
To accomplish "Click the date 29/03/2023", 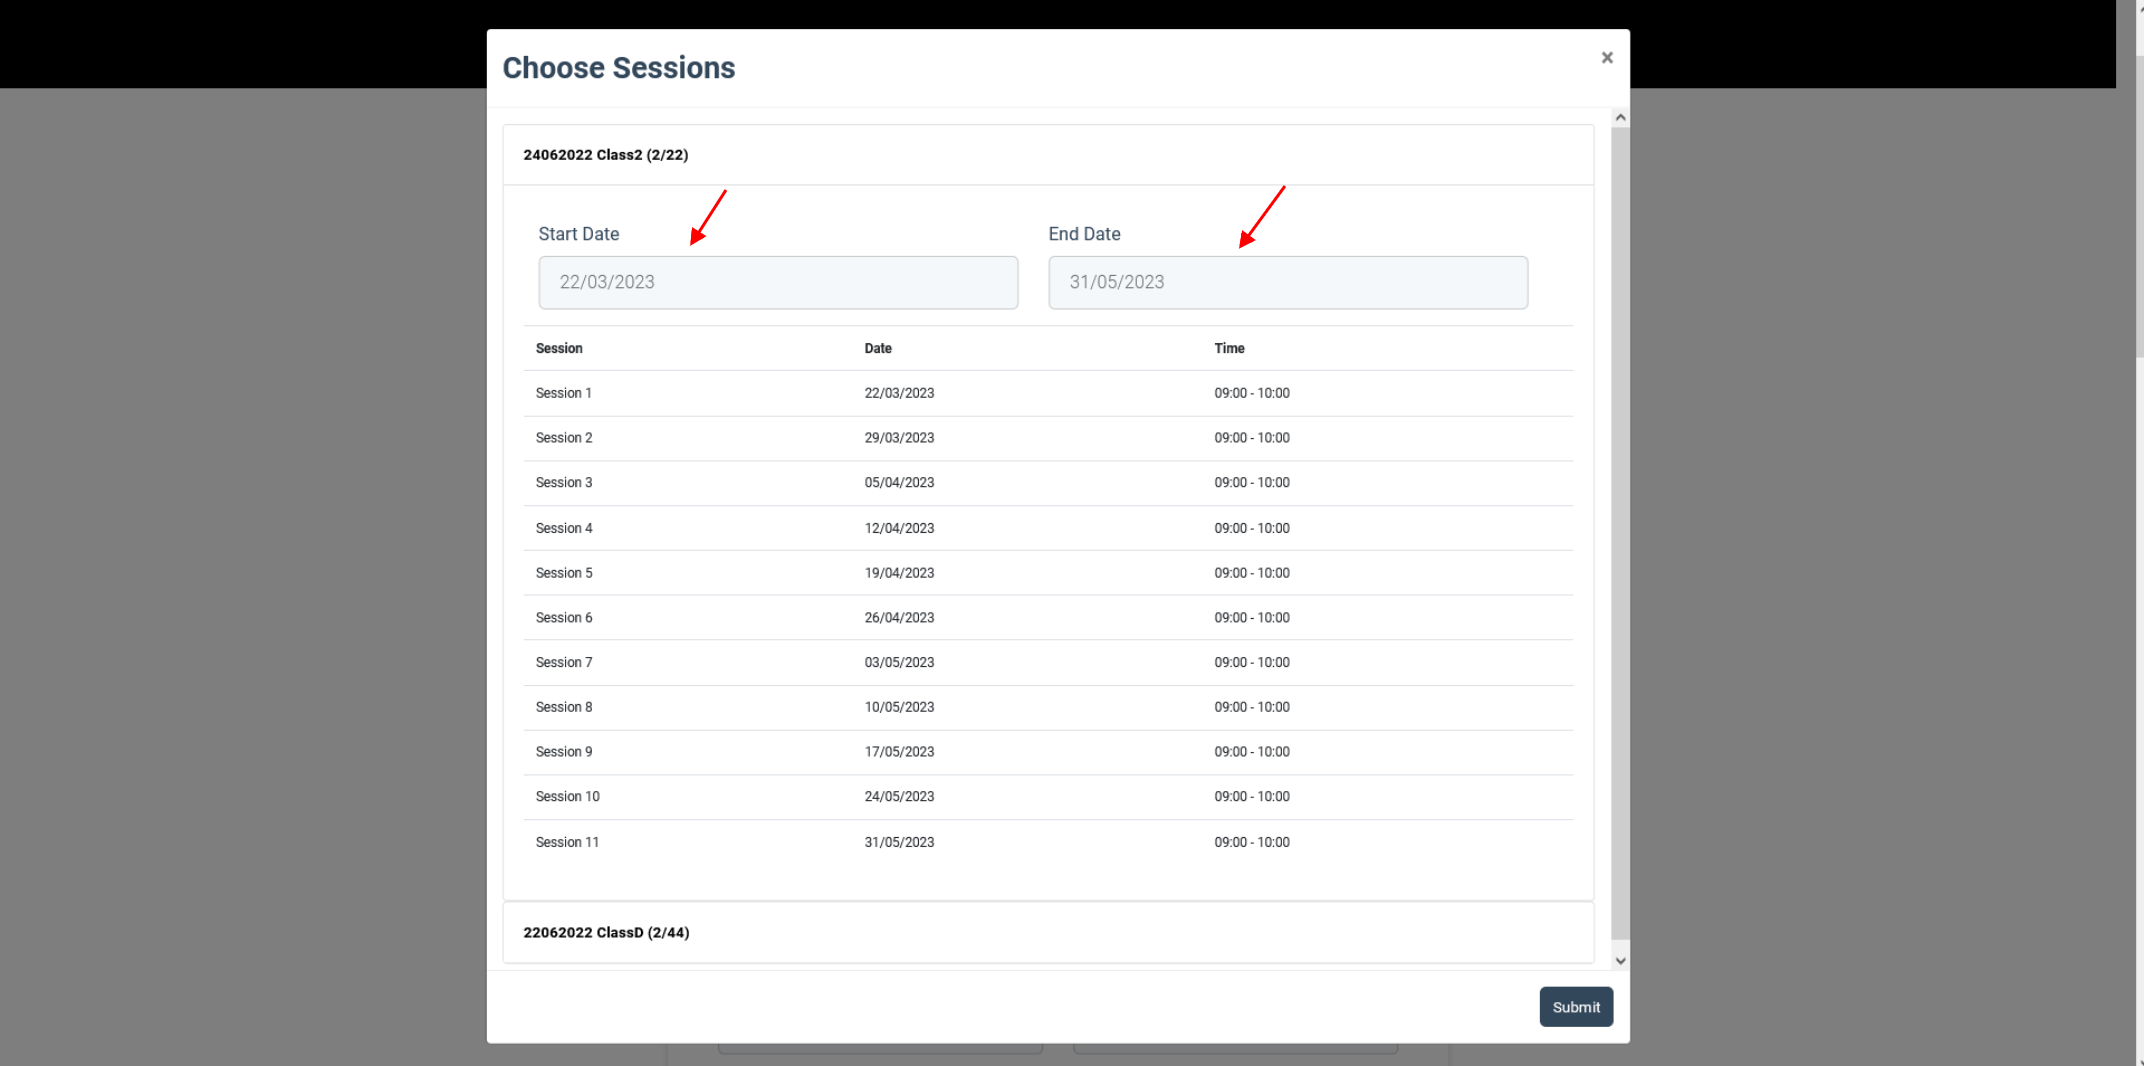I will (x=899, y=438).
